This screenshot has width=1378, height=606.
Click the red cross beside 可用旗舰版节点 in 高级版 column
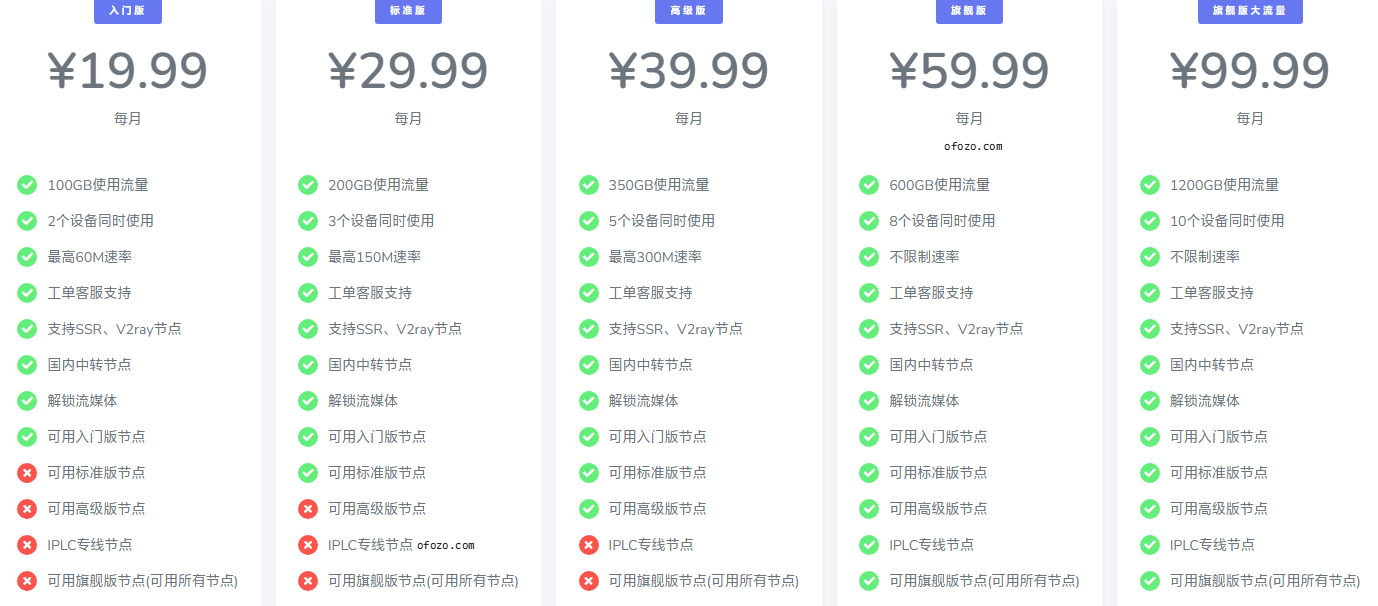point(589,581)
